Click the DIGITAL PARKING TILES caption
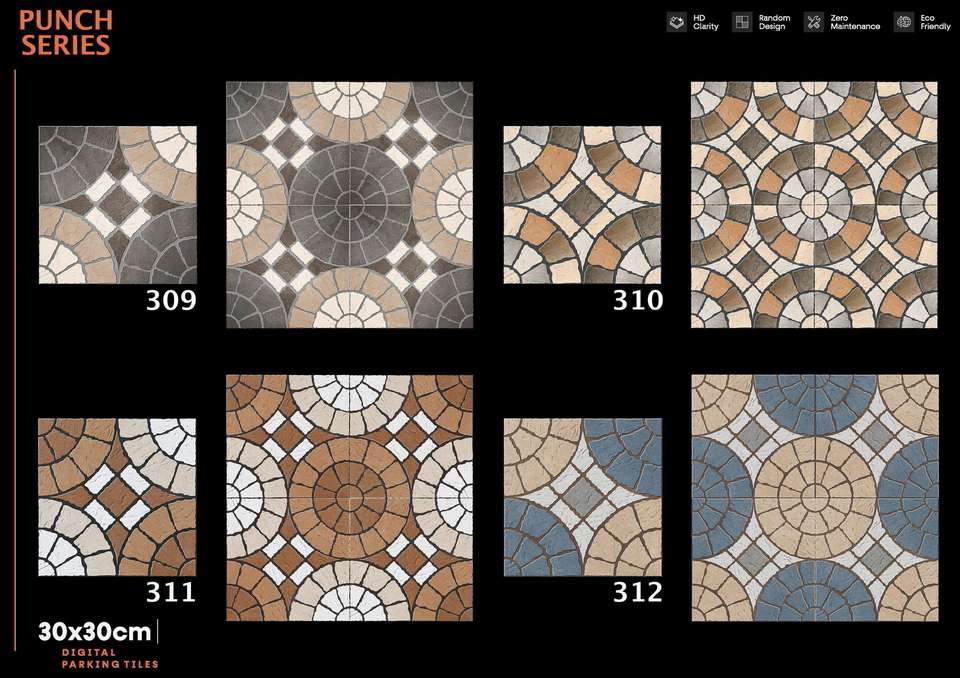This screenshot has width=960, height=678. tap(110, 658)
